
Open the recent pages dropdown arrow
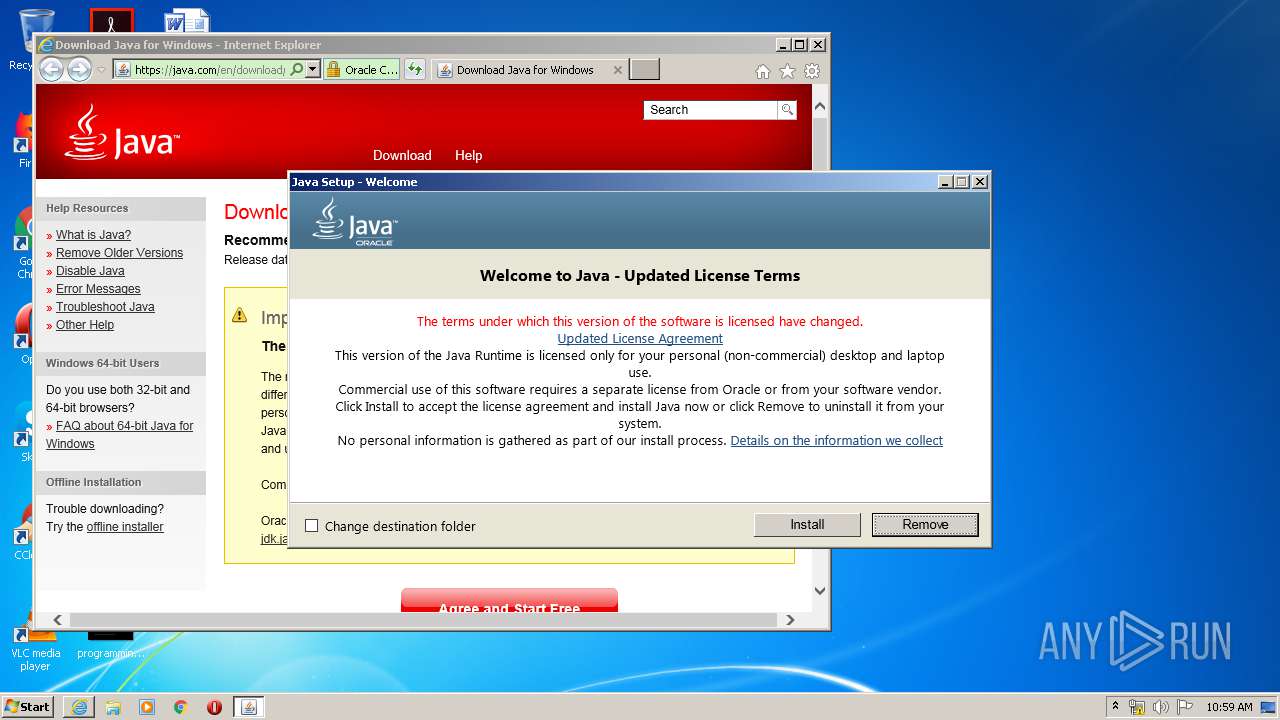click(101, 70)
